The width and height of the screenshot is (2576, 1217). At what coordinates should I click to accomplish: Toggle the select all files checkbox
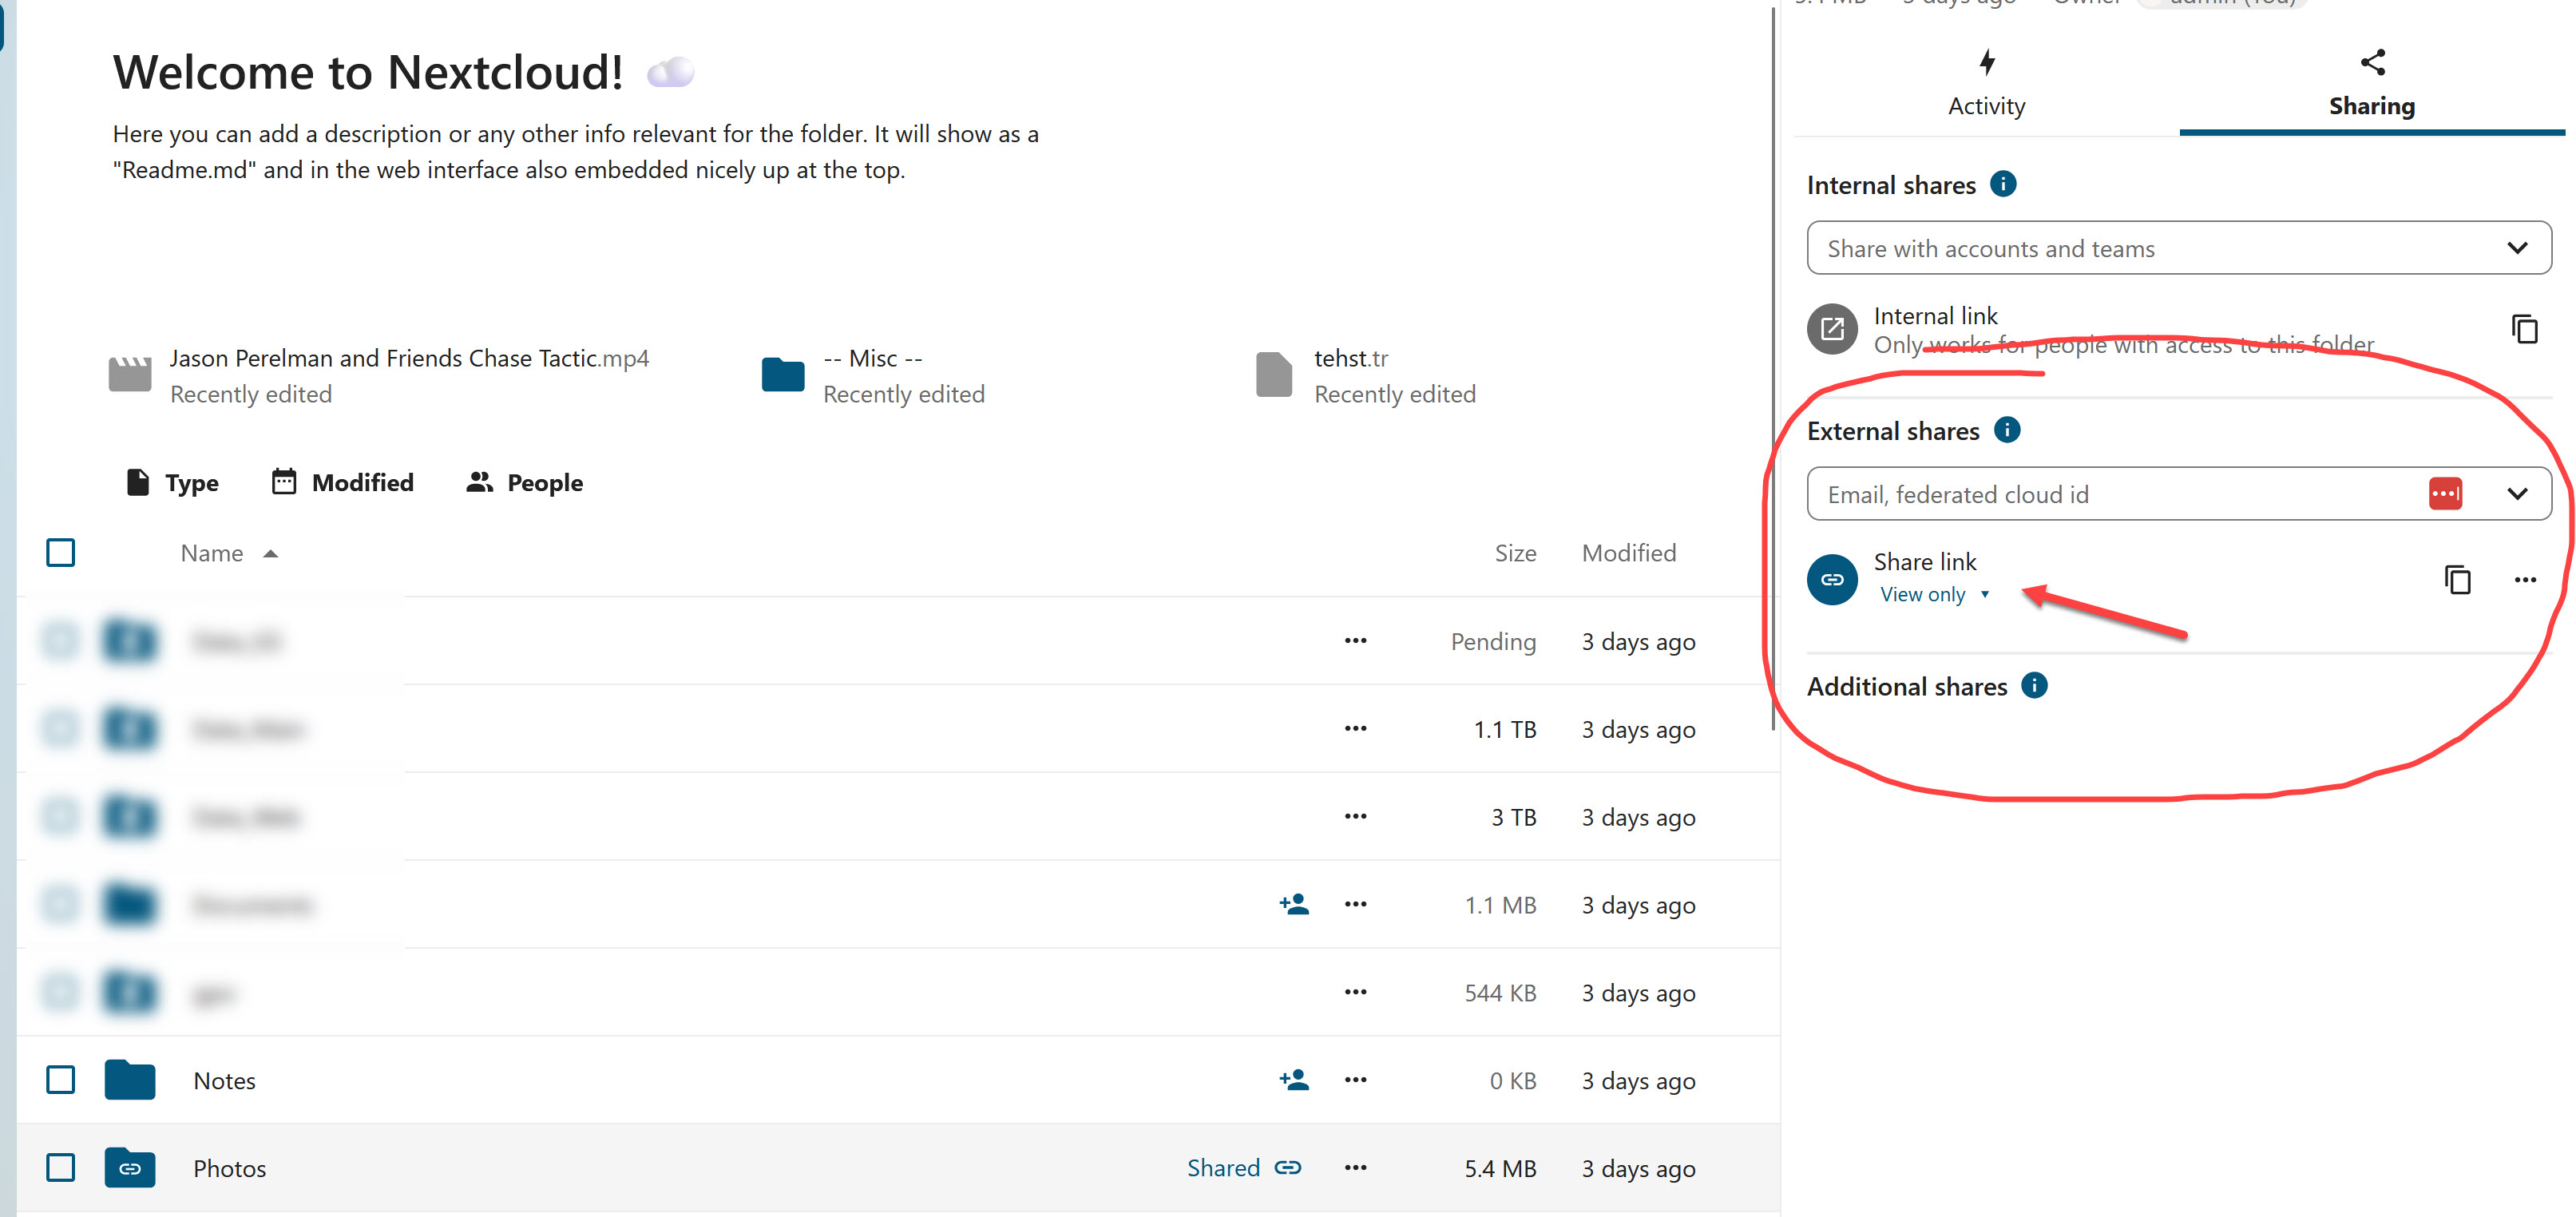point(60,553)
